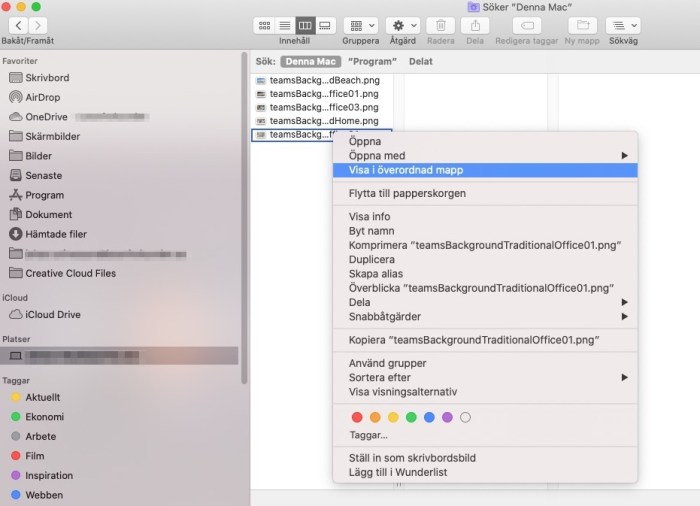Open the Gruppera dropdown

360,25
